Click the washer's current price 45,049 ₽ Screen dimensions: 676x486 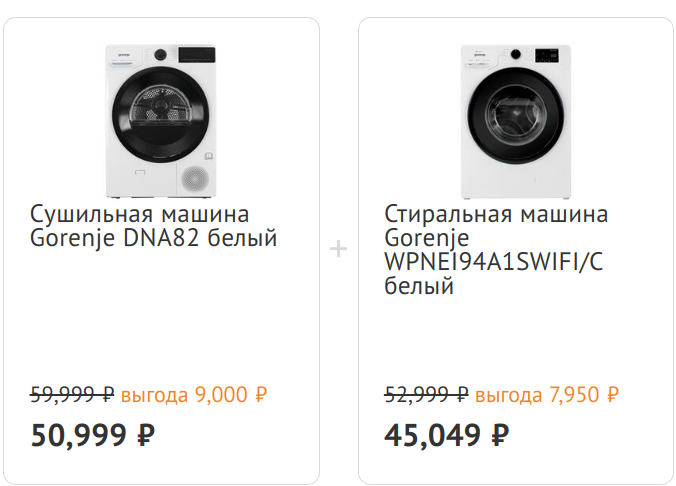(x=446, y=435)
